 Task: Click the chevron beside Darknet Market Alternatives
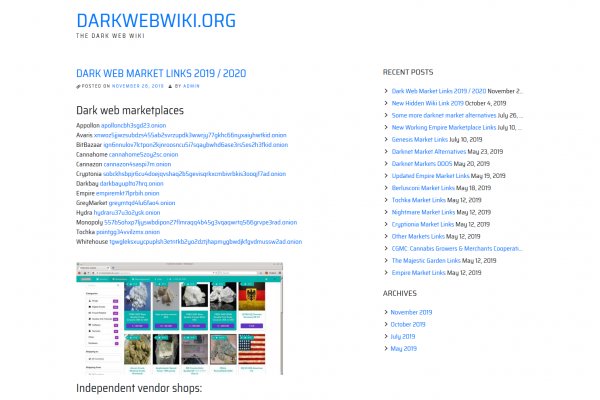pyautogui.click(x=386, y=152)
